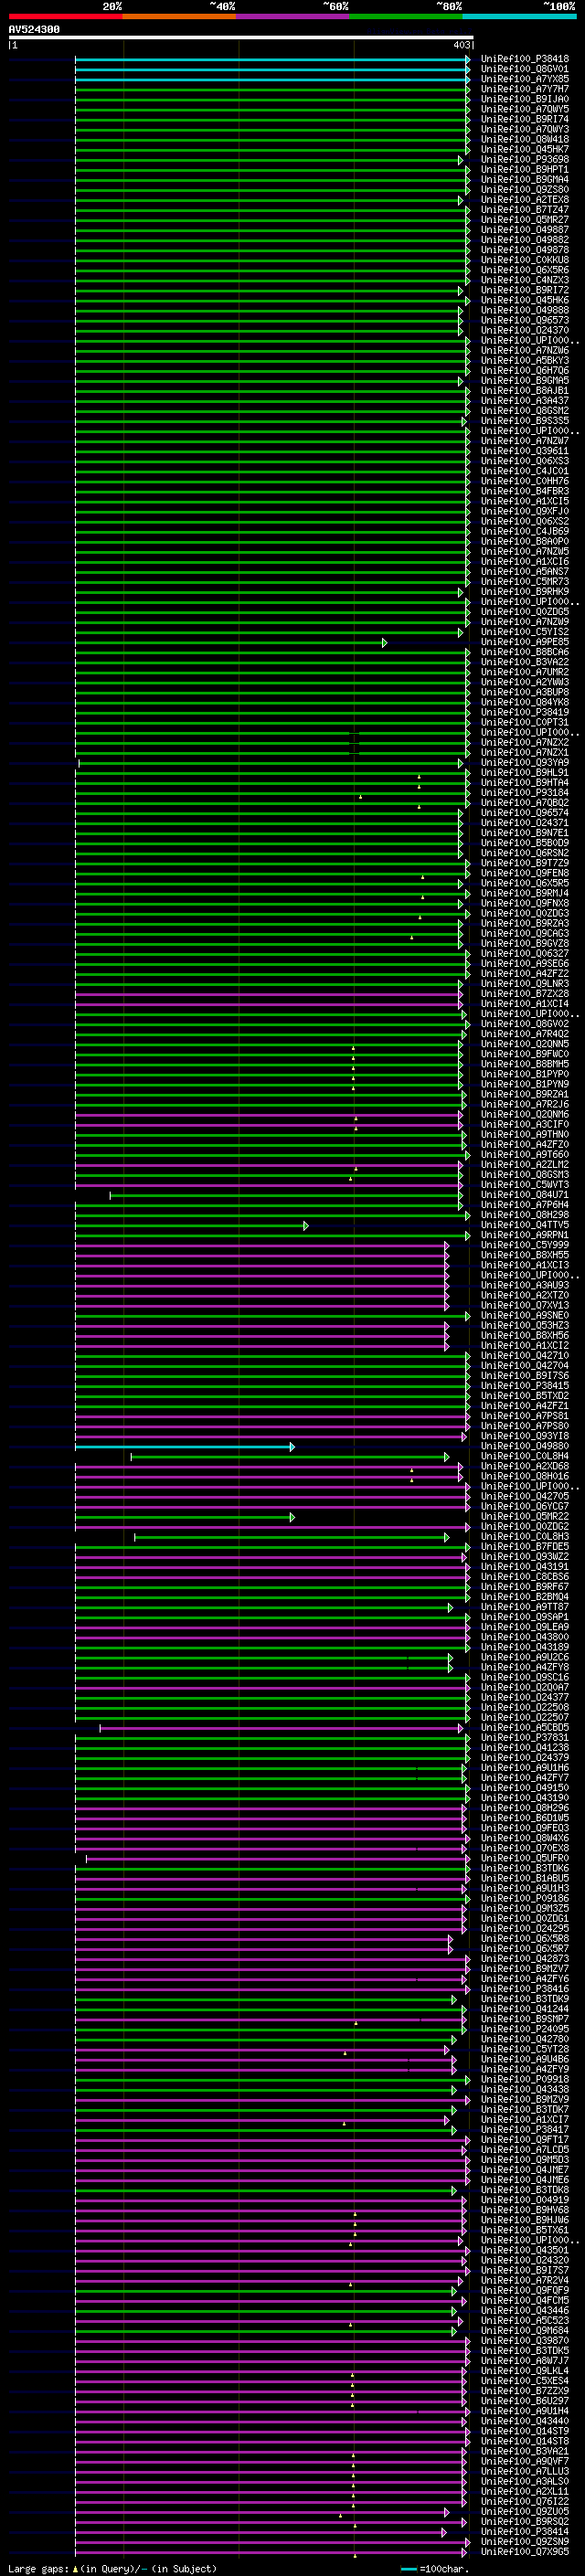Select the AV524300 query name
Viewport: 585px width, 2576px height.
(x=34, y=30)
